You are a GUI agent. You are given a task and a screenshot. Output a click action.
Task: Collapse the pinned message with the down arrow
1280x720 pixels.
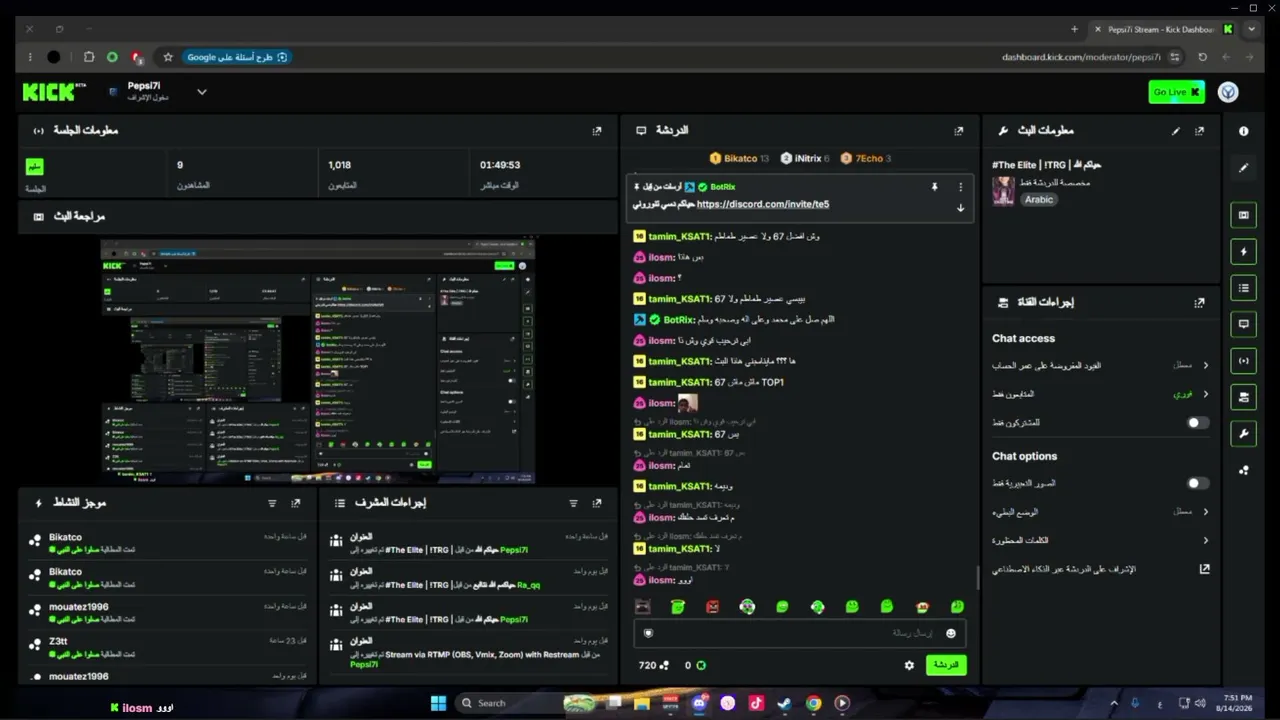click(960, 208)
